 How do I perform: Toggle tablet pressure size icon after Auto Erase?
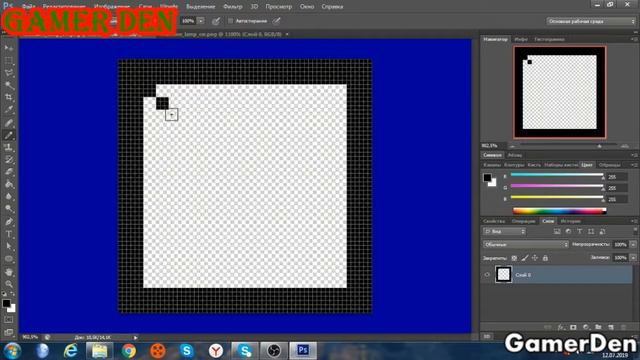[x=277, y=21]
